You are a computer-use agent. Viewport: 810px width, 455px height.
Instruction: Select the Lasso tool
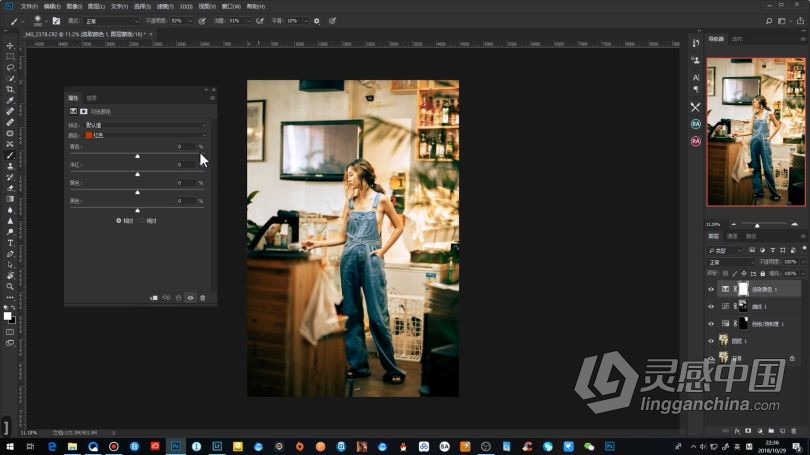pos(10,68)
